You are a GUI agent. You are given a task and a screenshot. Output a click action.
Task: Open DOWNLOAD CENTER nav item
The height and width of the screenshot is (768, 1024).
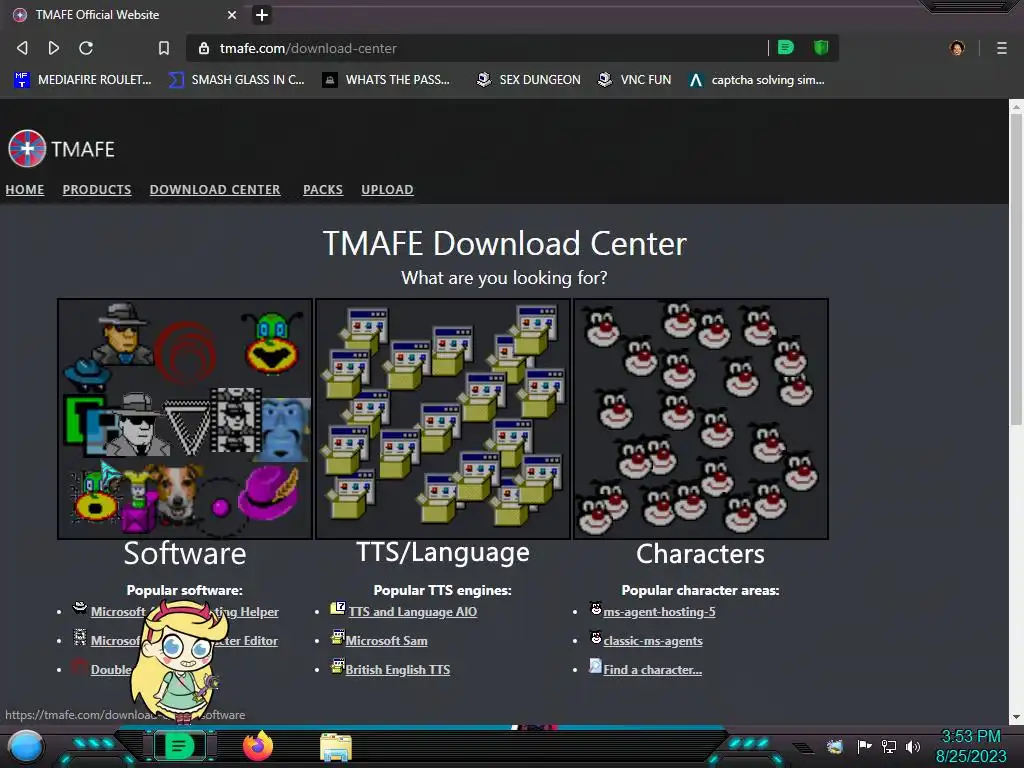tap(215, 189)
